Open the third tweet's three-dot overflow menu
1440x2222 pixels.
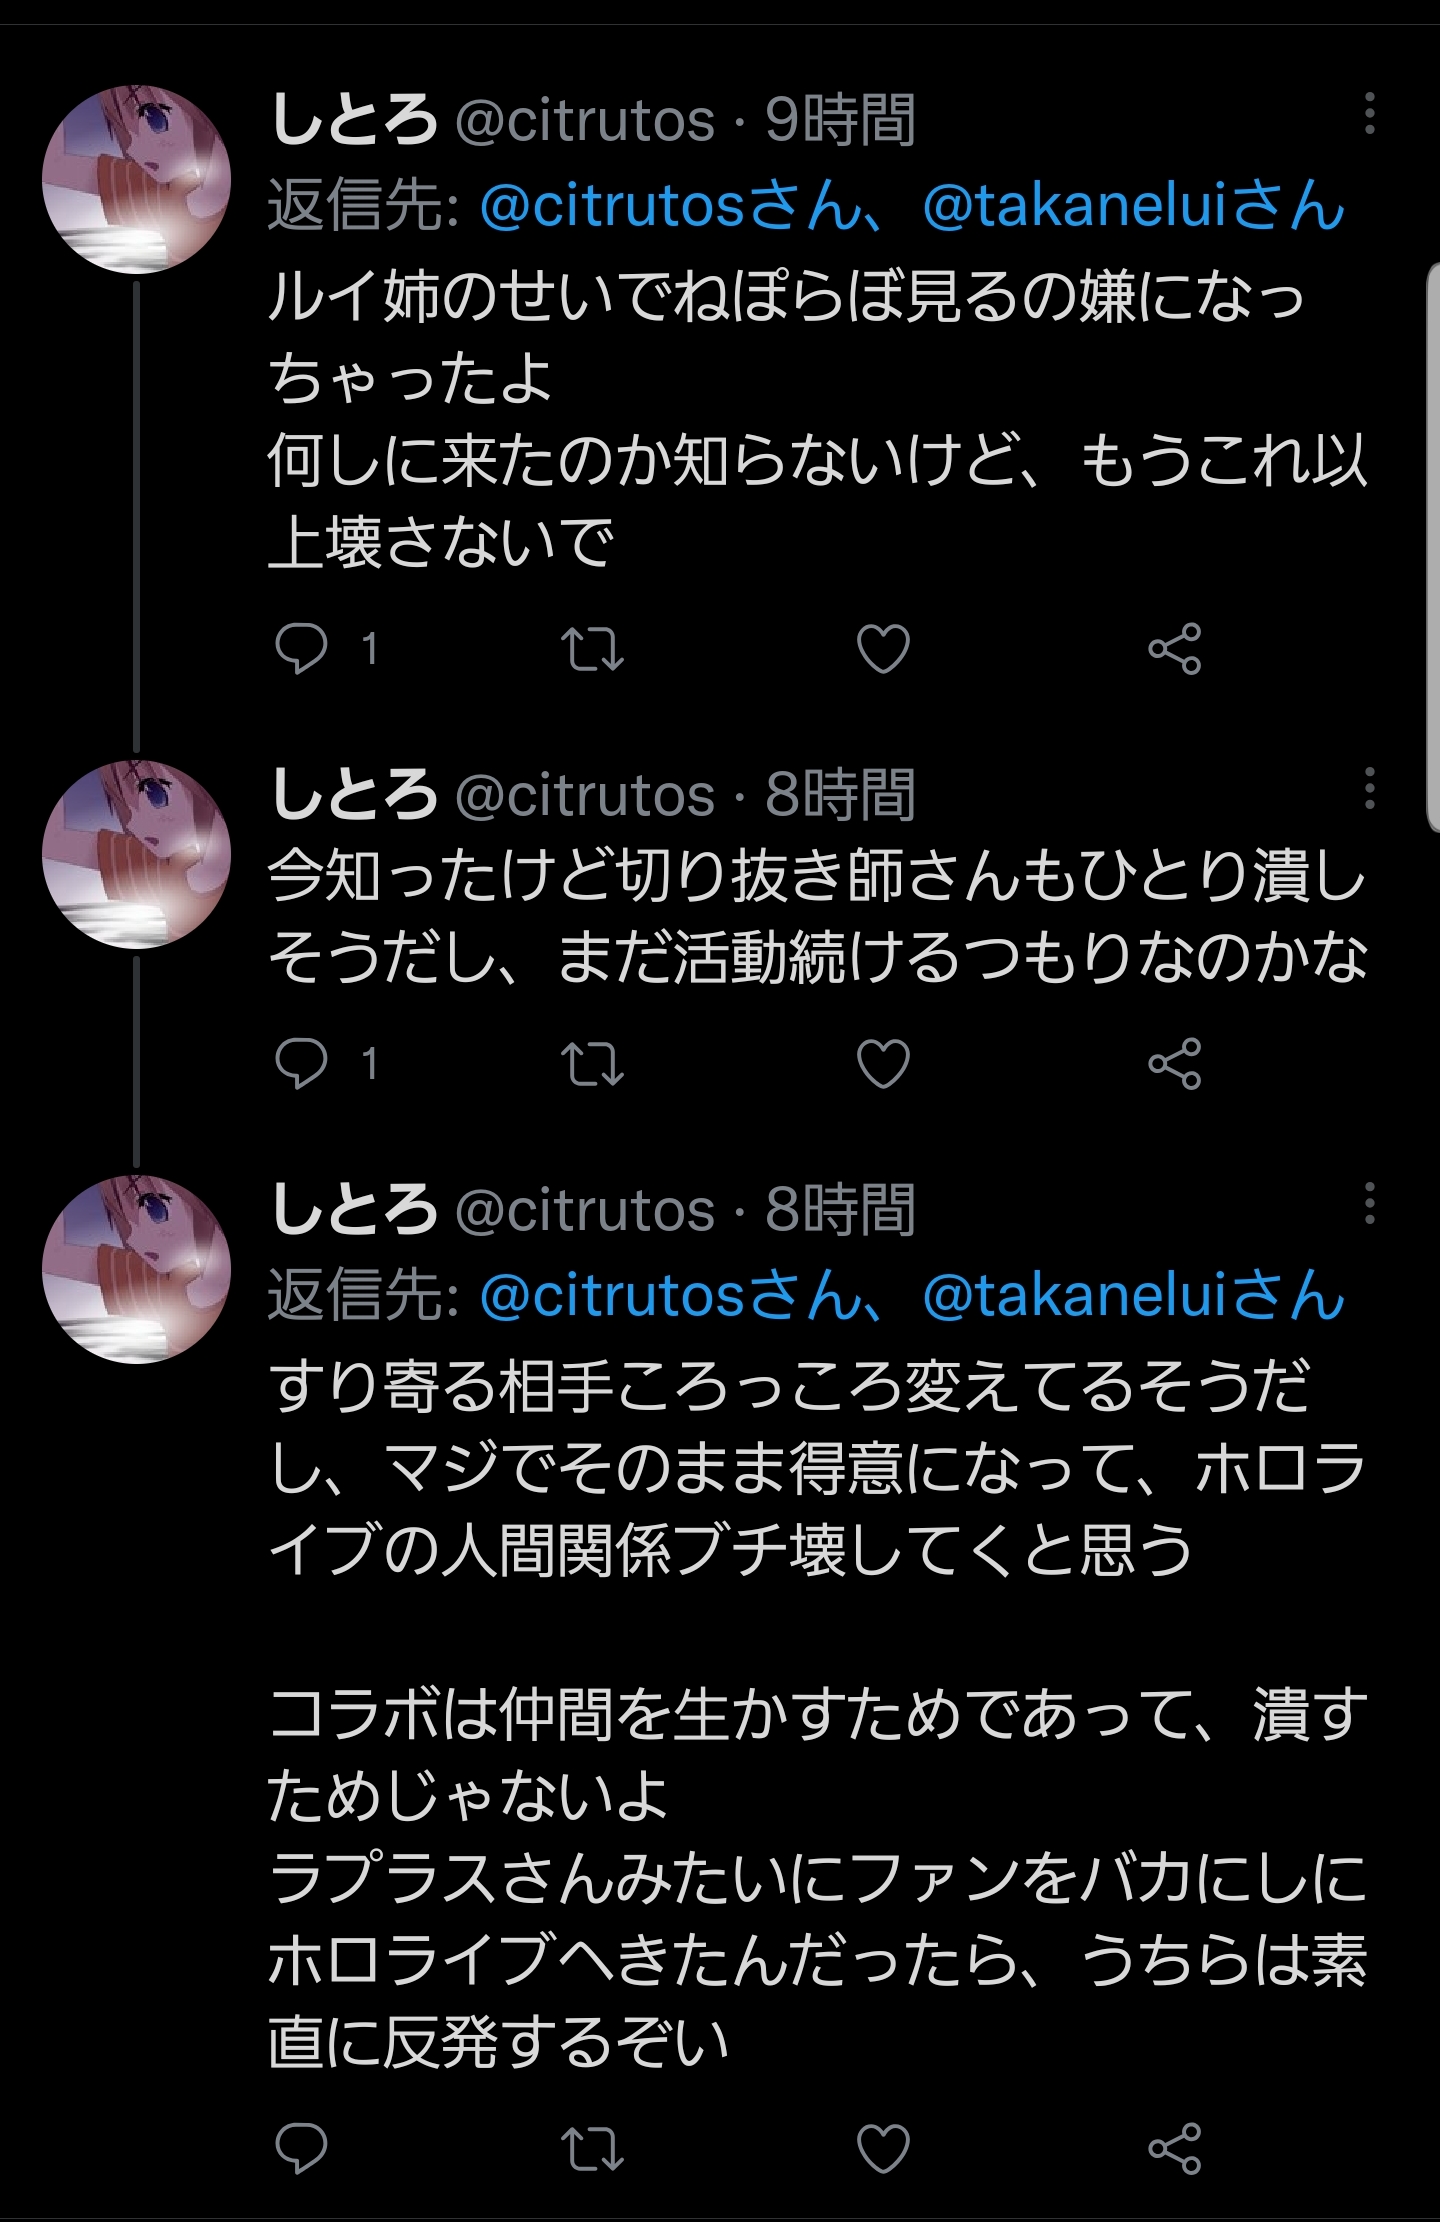tap(1369, 1203)
